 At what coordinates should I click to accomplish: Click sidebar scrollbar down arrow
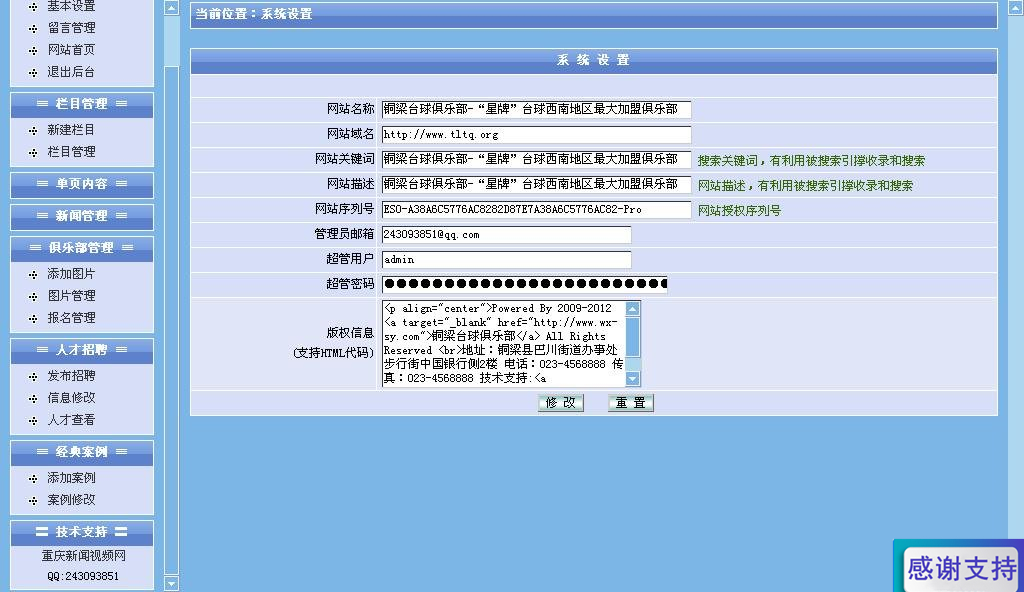(171, 584)
